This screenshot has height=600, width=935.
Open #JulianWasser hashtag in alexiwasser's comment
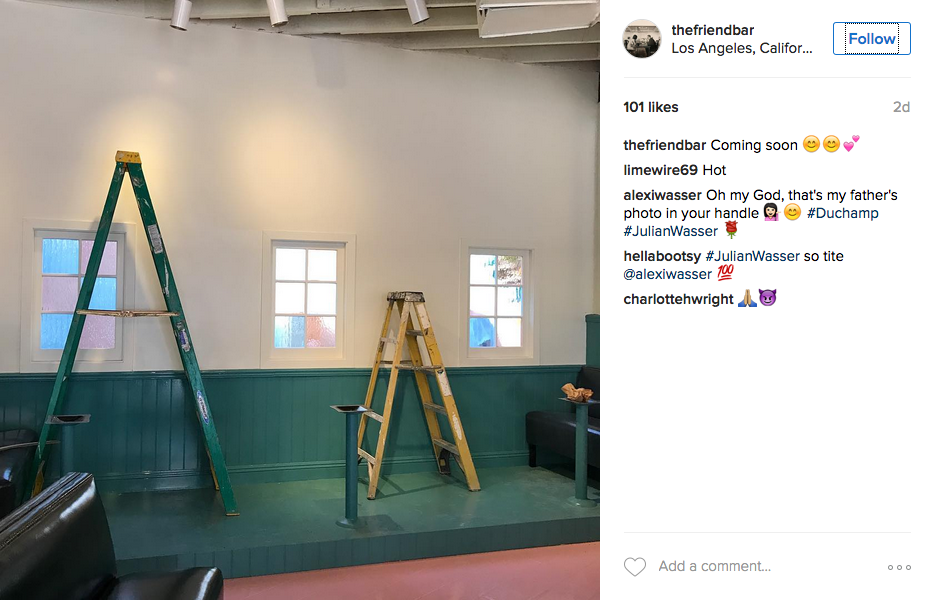[670, 231]
